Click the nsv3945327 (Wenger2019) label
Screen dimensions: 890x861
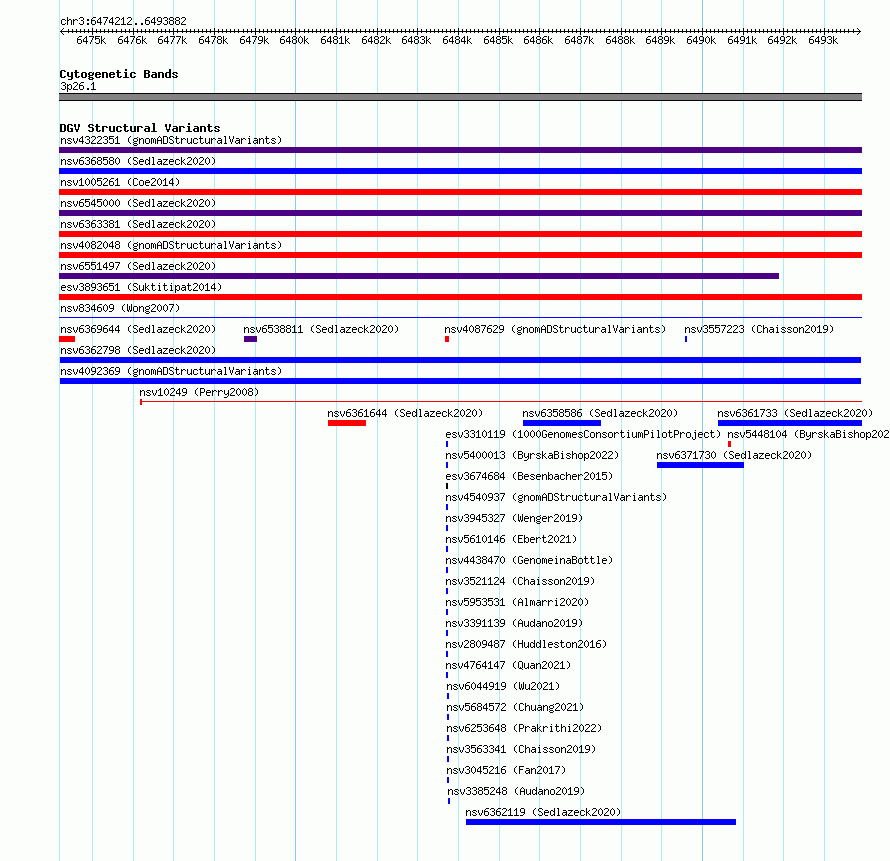tap(514, 518)
